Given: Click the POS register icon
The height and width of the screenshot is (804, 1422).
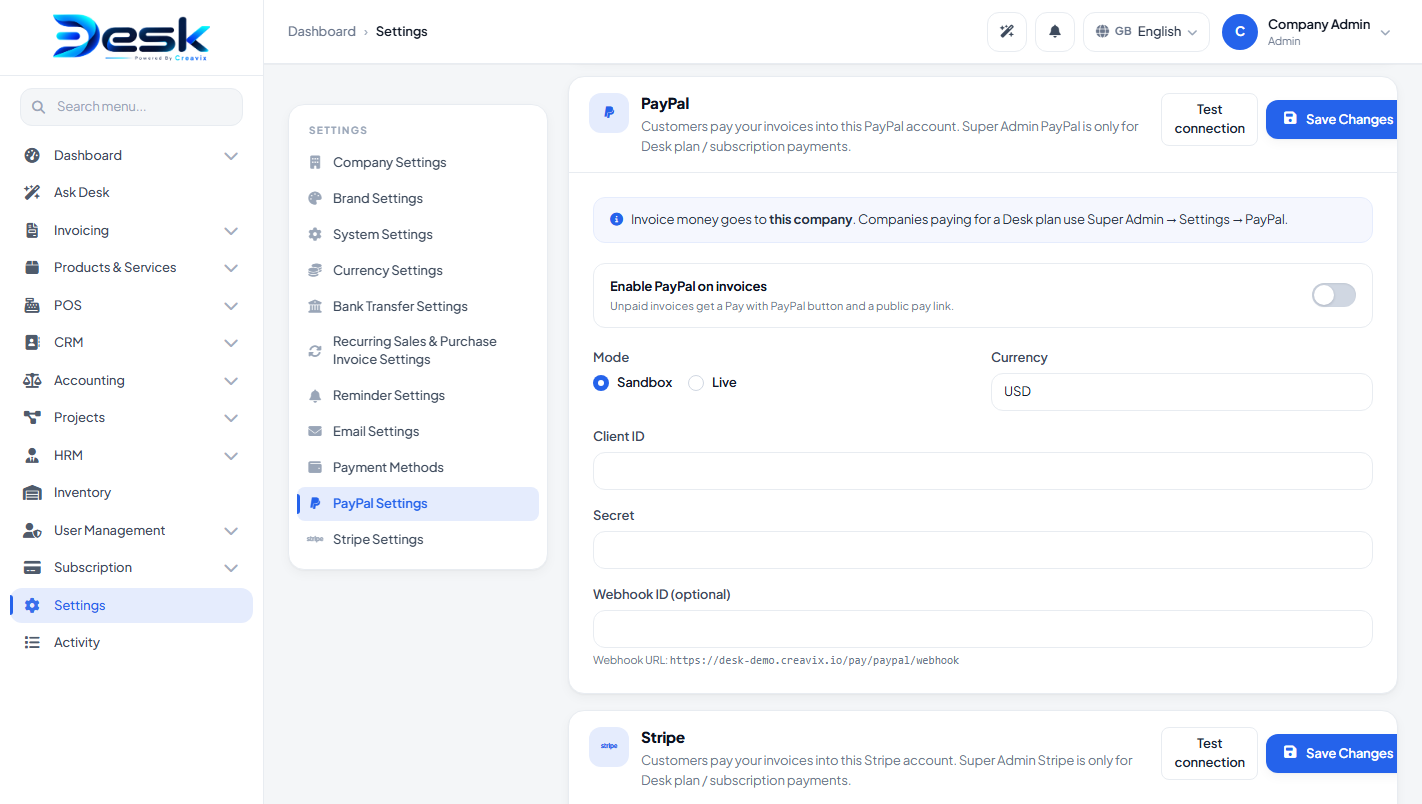Looking at the screenshot, I should pos(32,306).
